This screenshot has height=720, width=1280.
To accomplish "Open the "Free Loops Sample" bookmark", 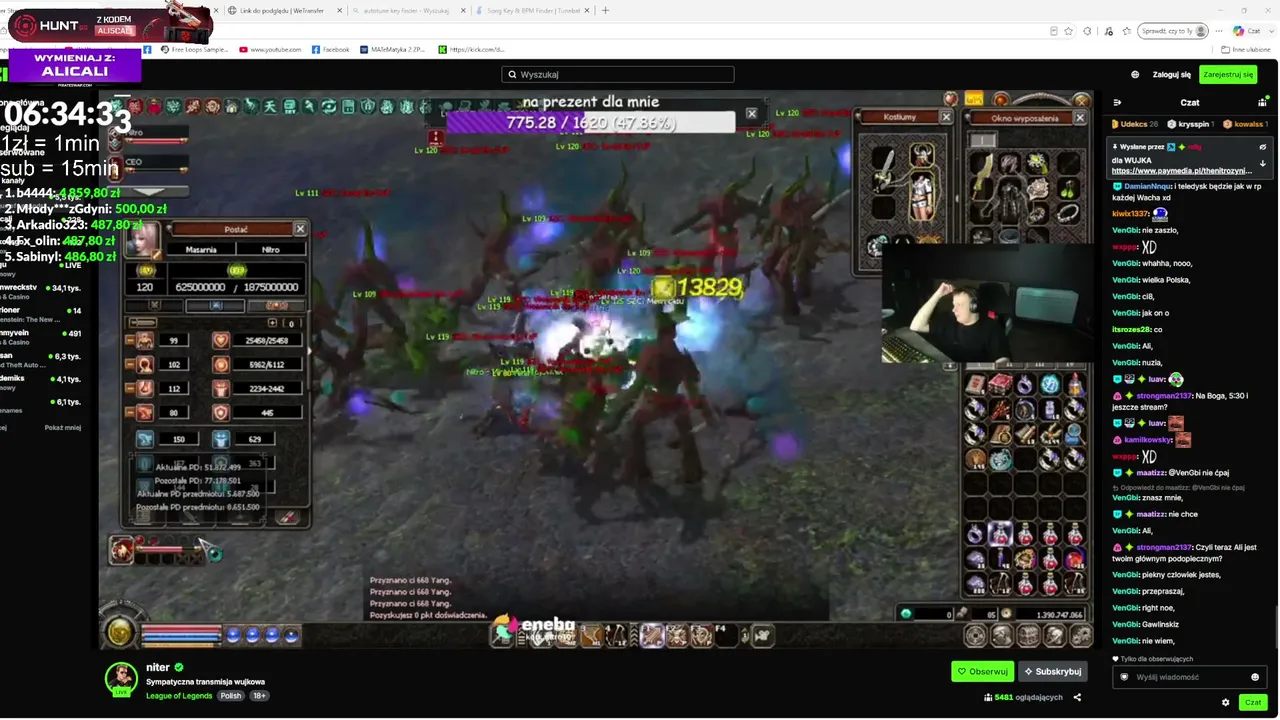I will 194,49.
